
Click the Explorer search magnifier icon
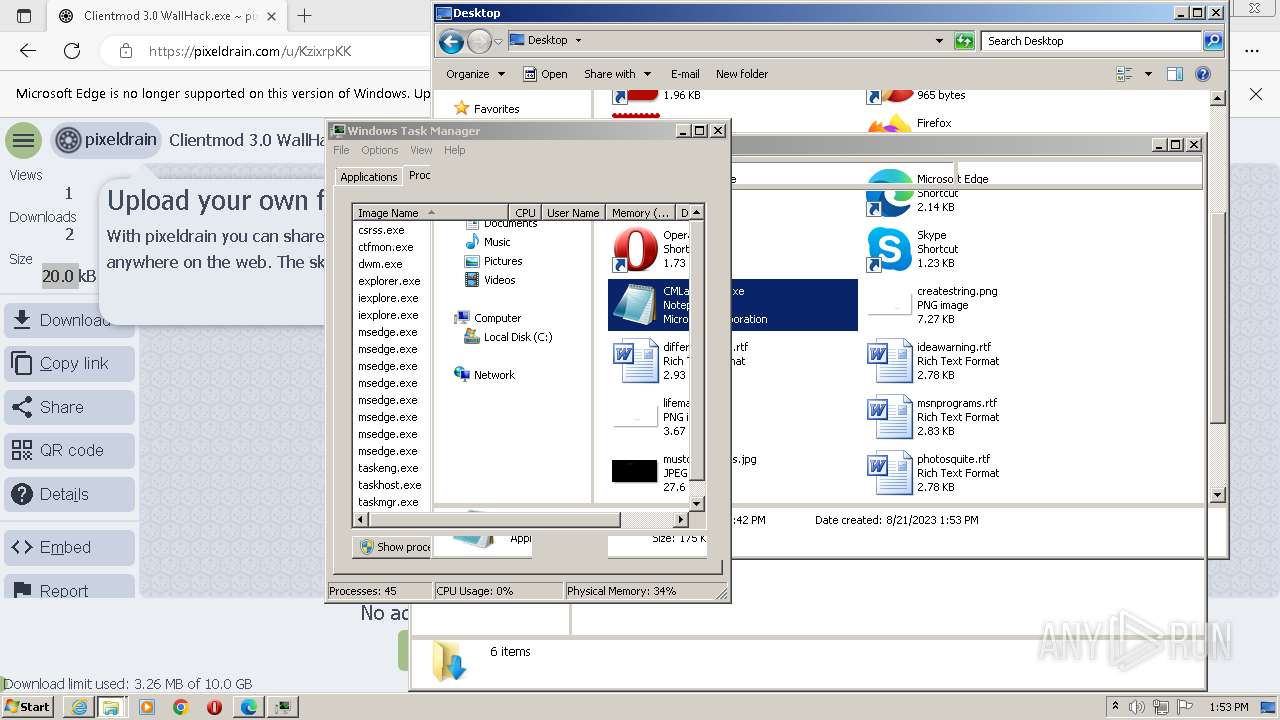[x=1213, y=41]
